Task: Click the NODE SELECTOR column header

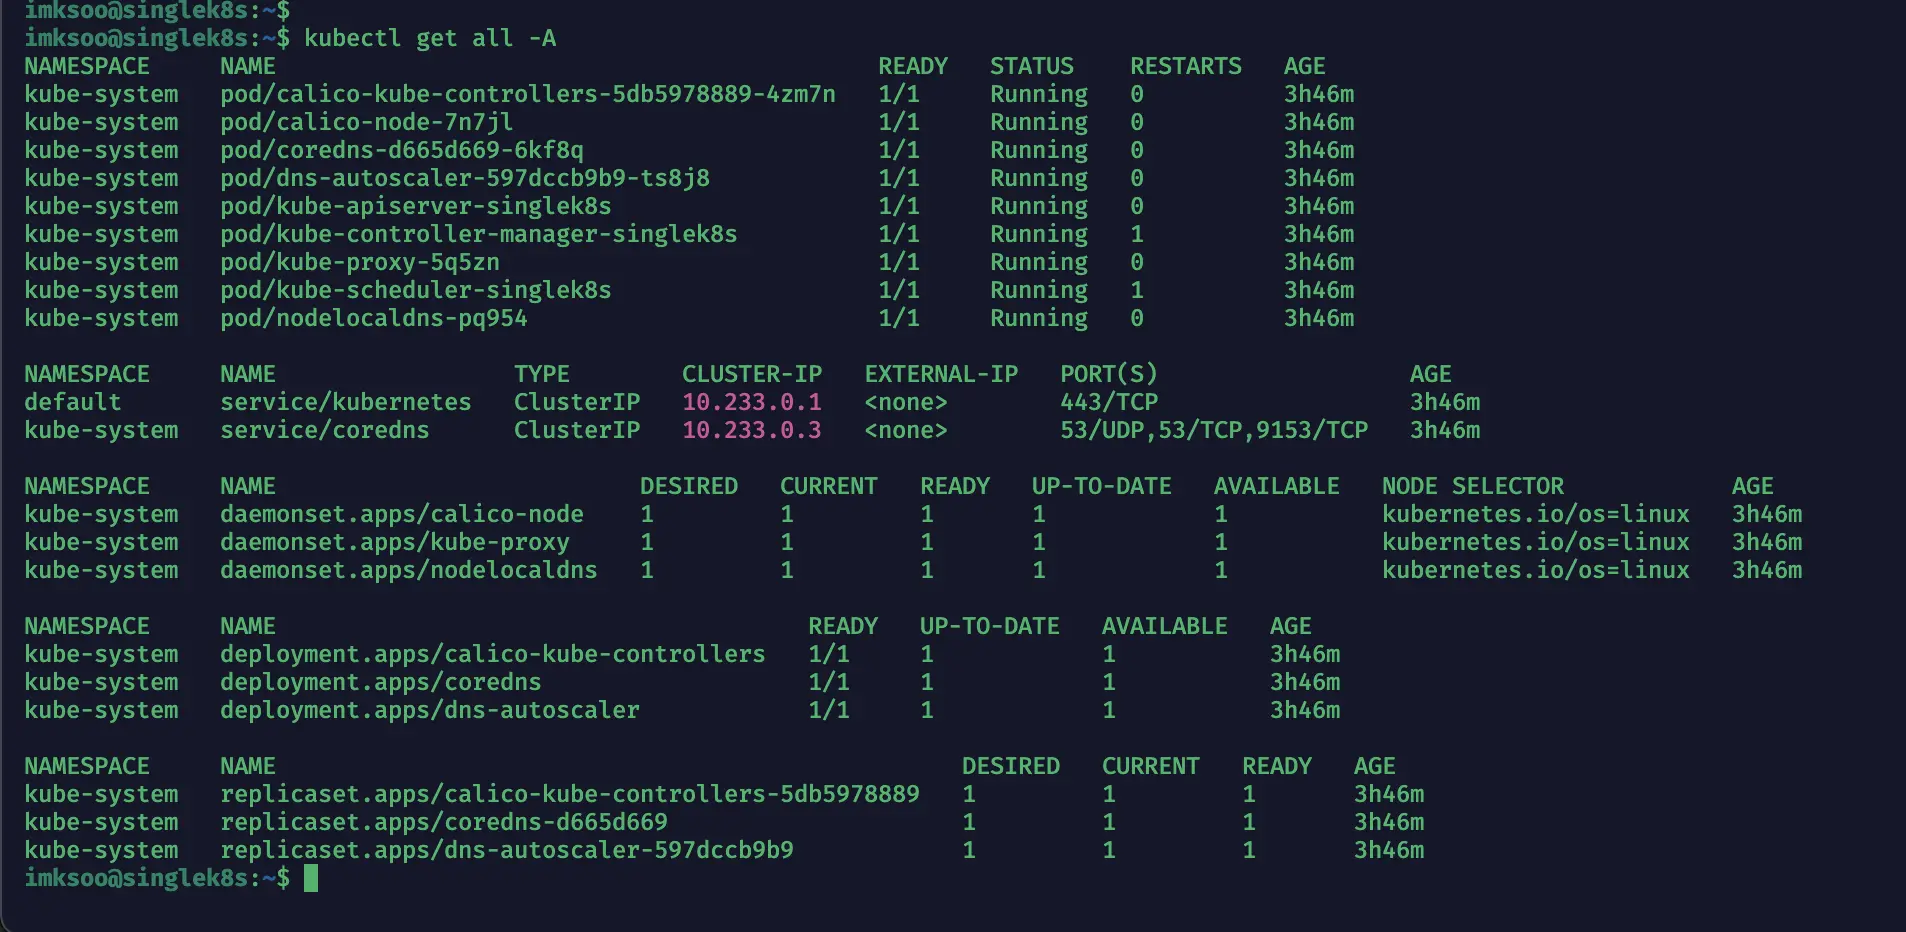Action: point(1472,486)
